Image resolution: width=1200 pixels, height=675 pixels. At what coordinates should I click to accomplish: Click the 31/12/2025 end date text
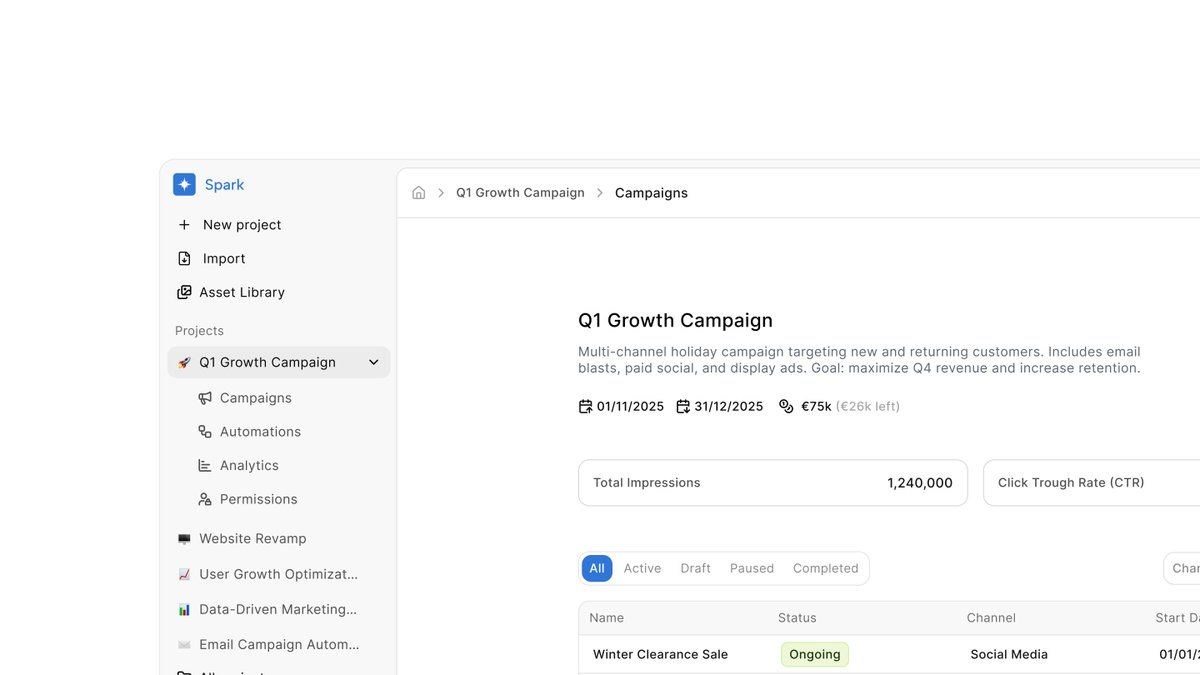pos(728,406)
